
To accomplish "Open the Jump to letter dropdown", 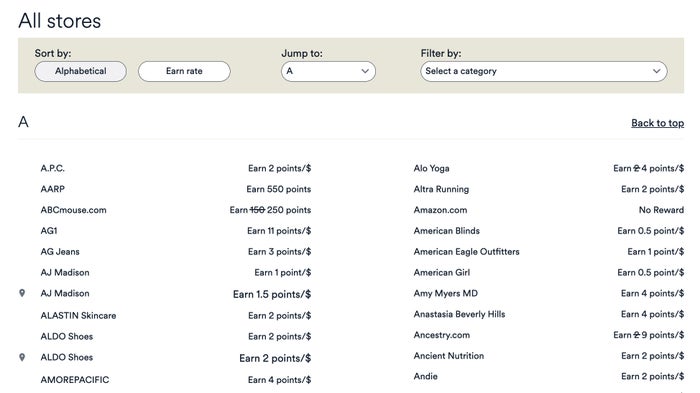I will (328, 71).
